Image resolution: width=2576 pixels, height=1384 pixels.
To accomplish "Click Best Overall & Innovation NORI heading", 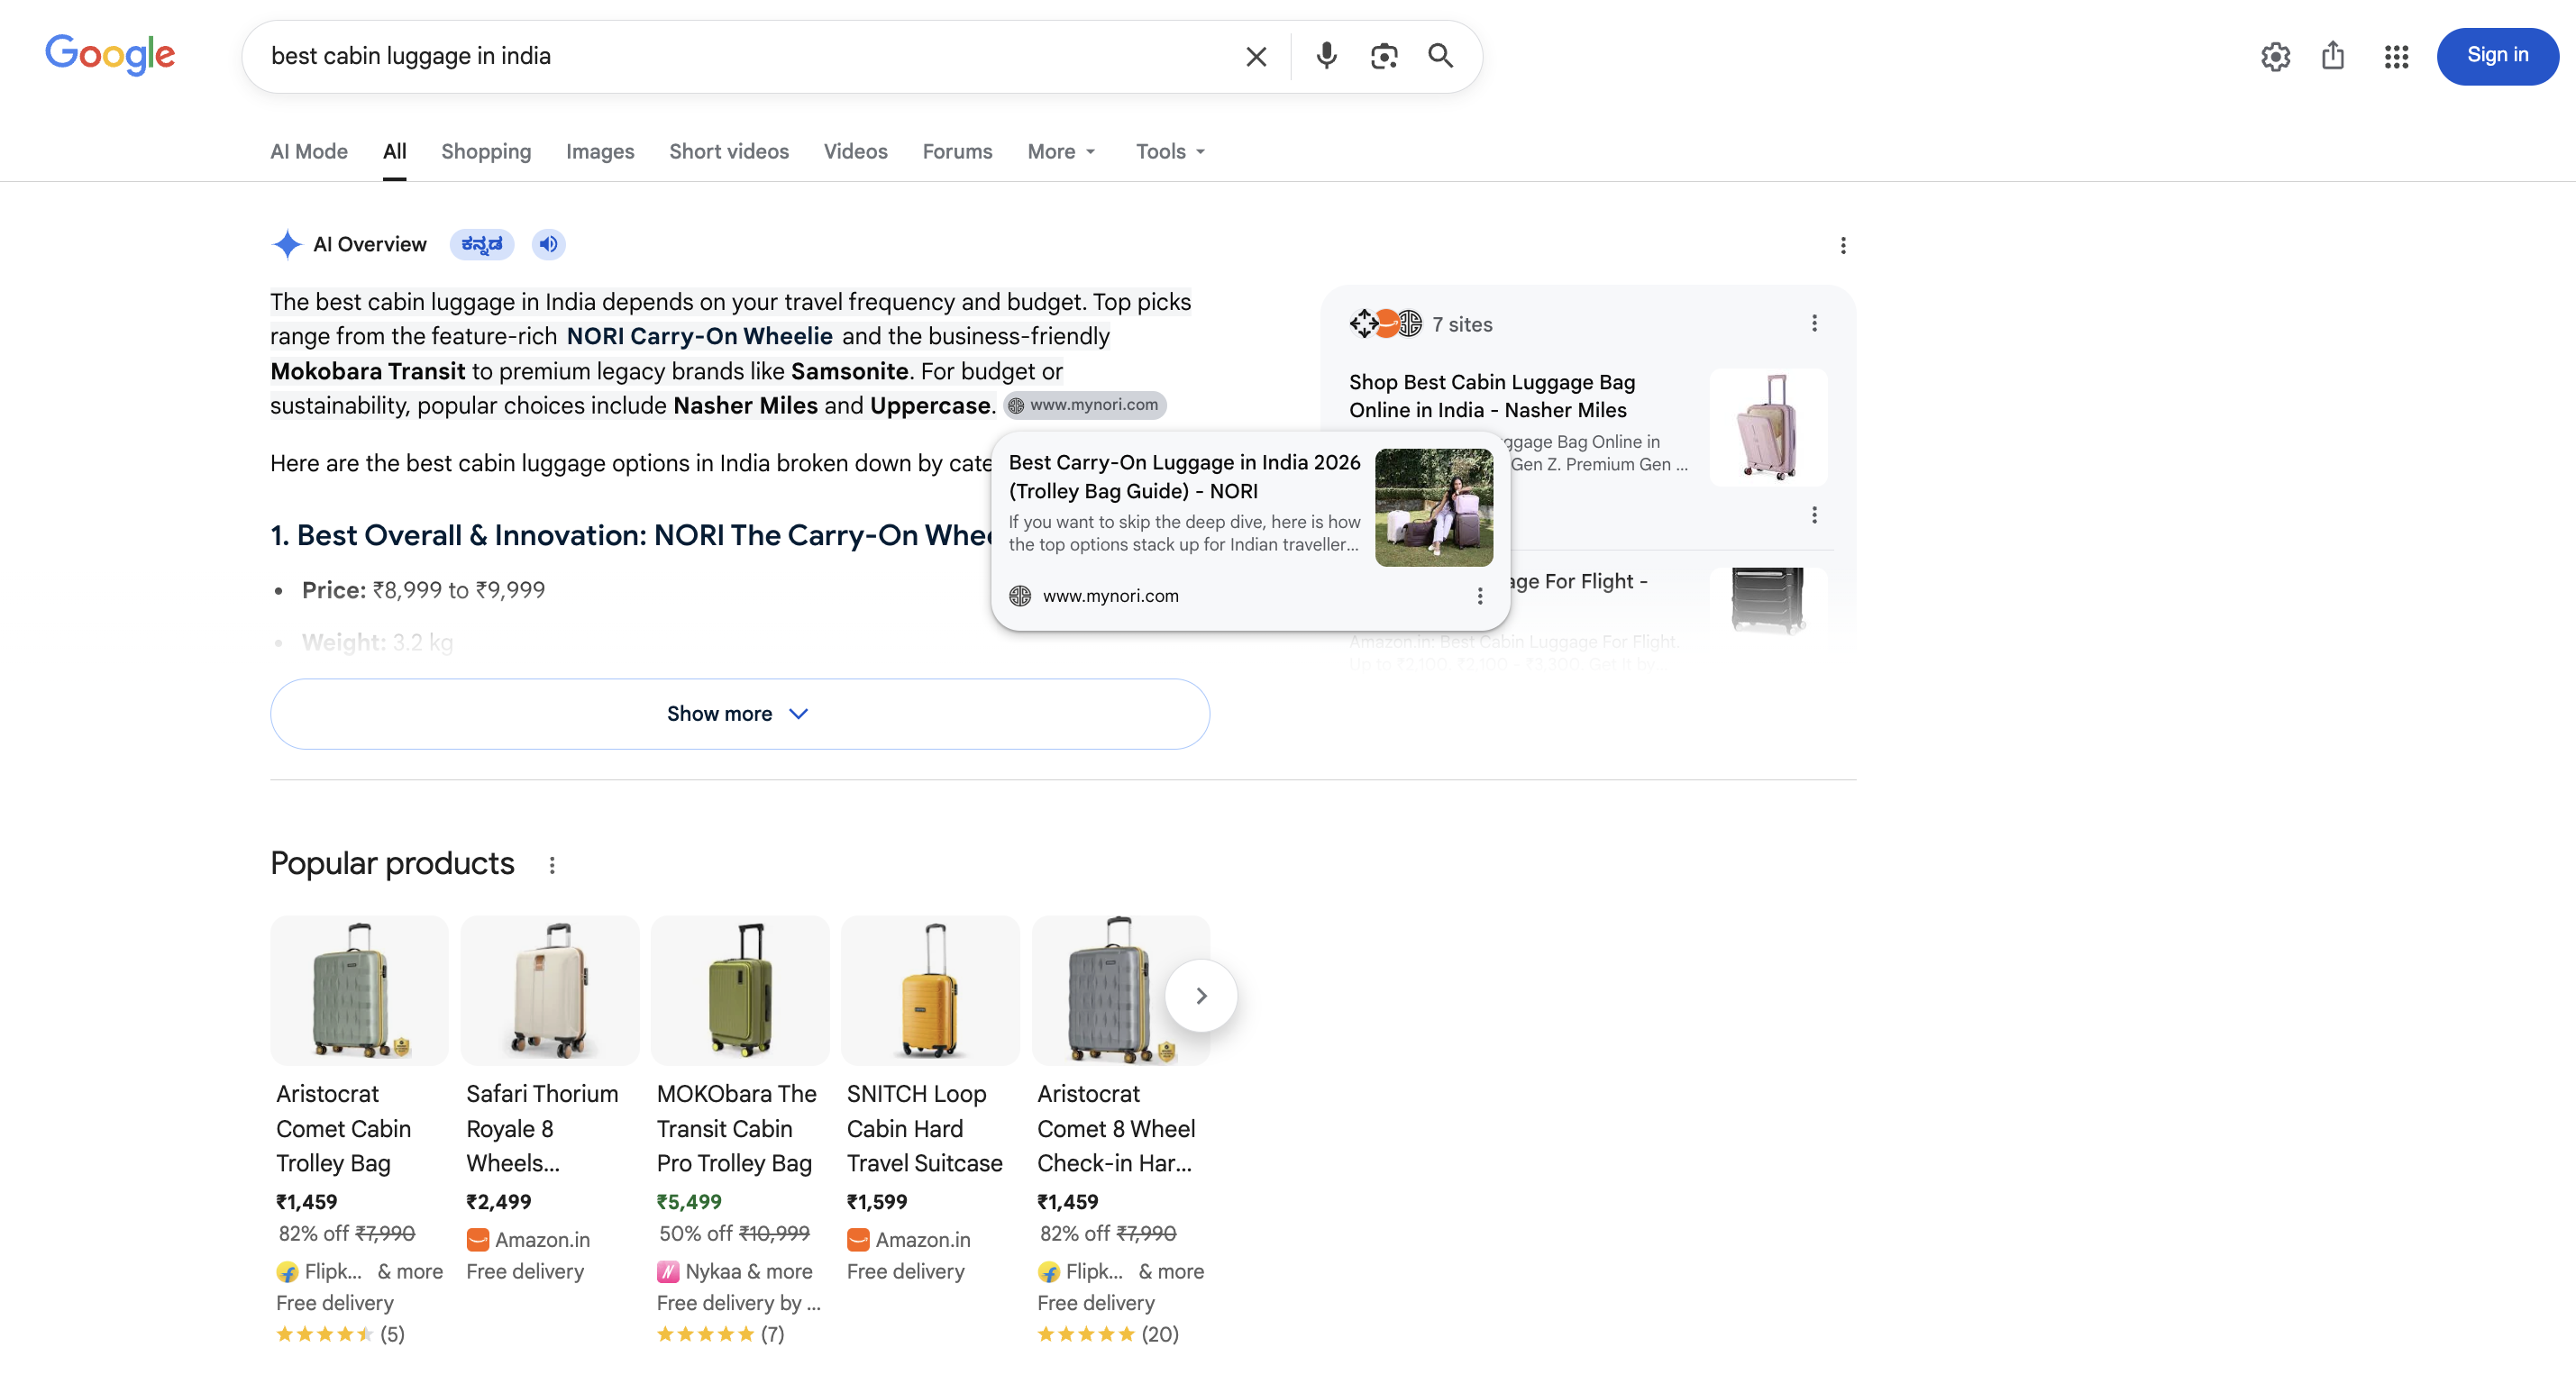I will 632,535.
